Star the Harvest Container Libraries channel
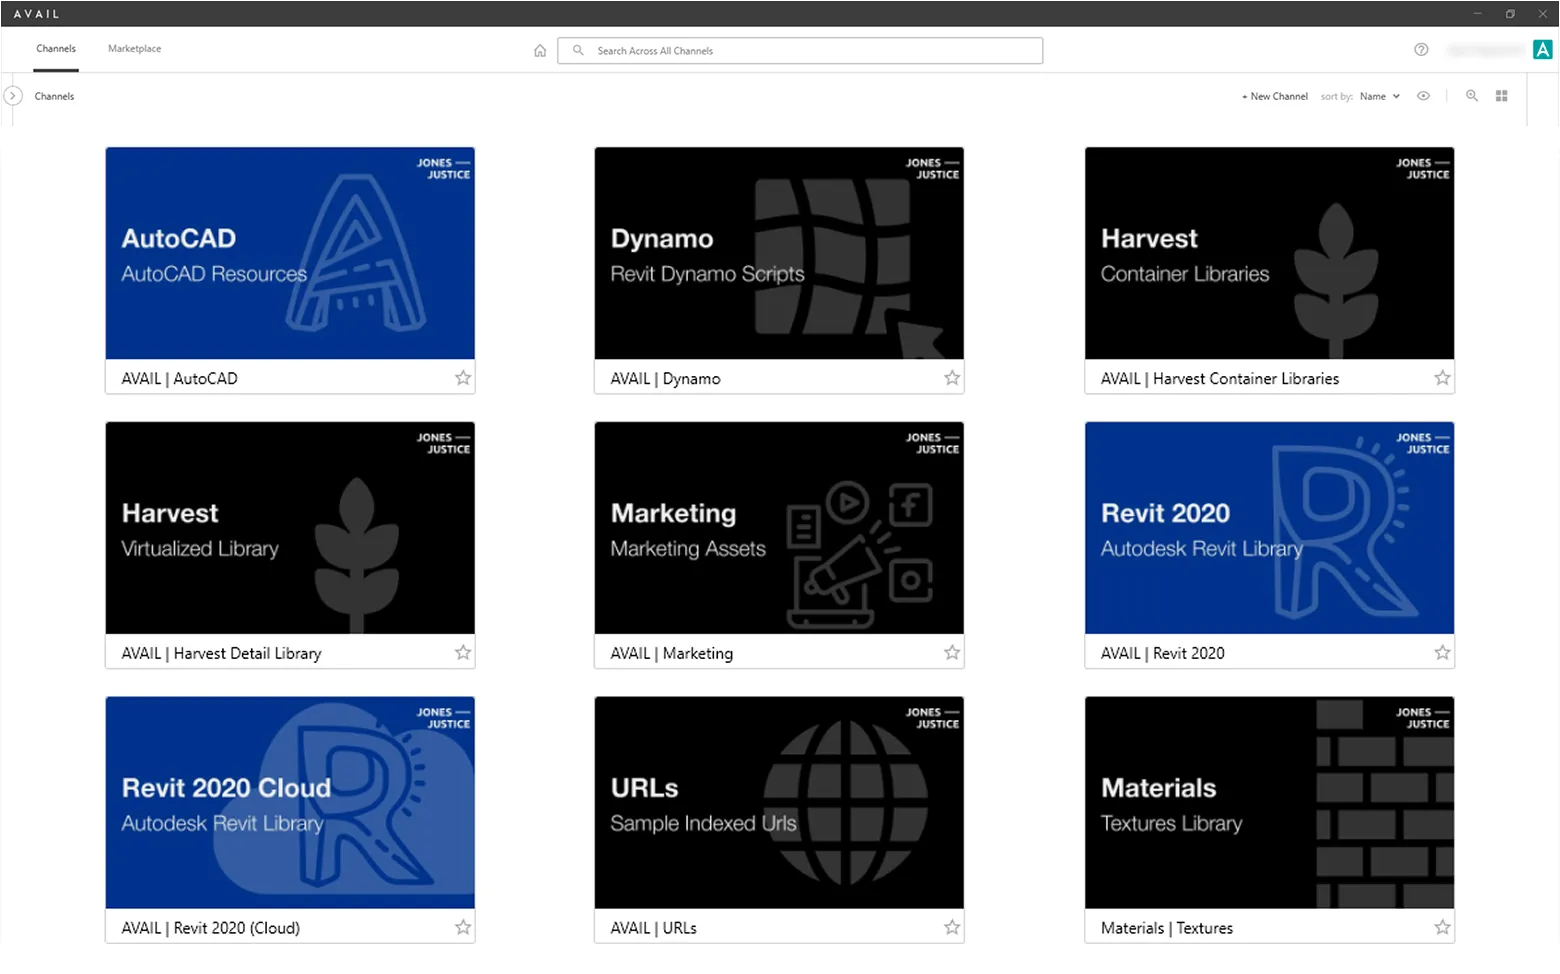Image resolution: width=1560 pixels, height=974 pixels. click(x=1442, y=378)
